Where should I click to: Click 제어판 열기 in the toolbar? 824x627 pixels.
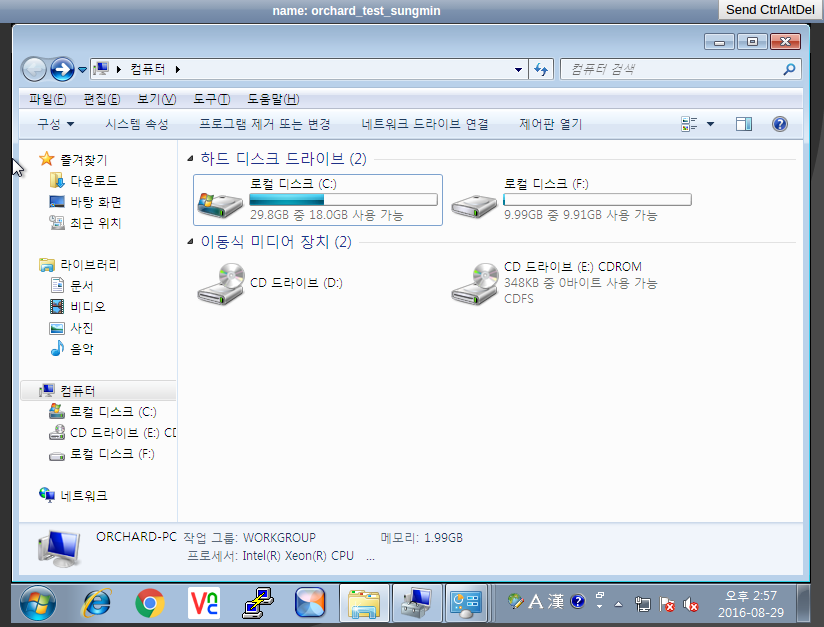(551, 124)
